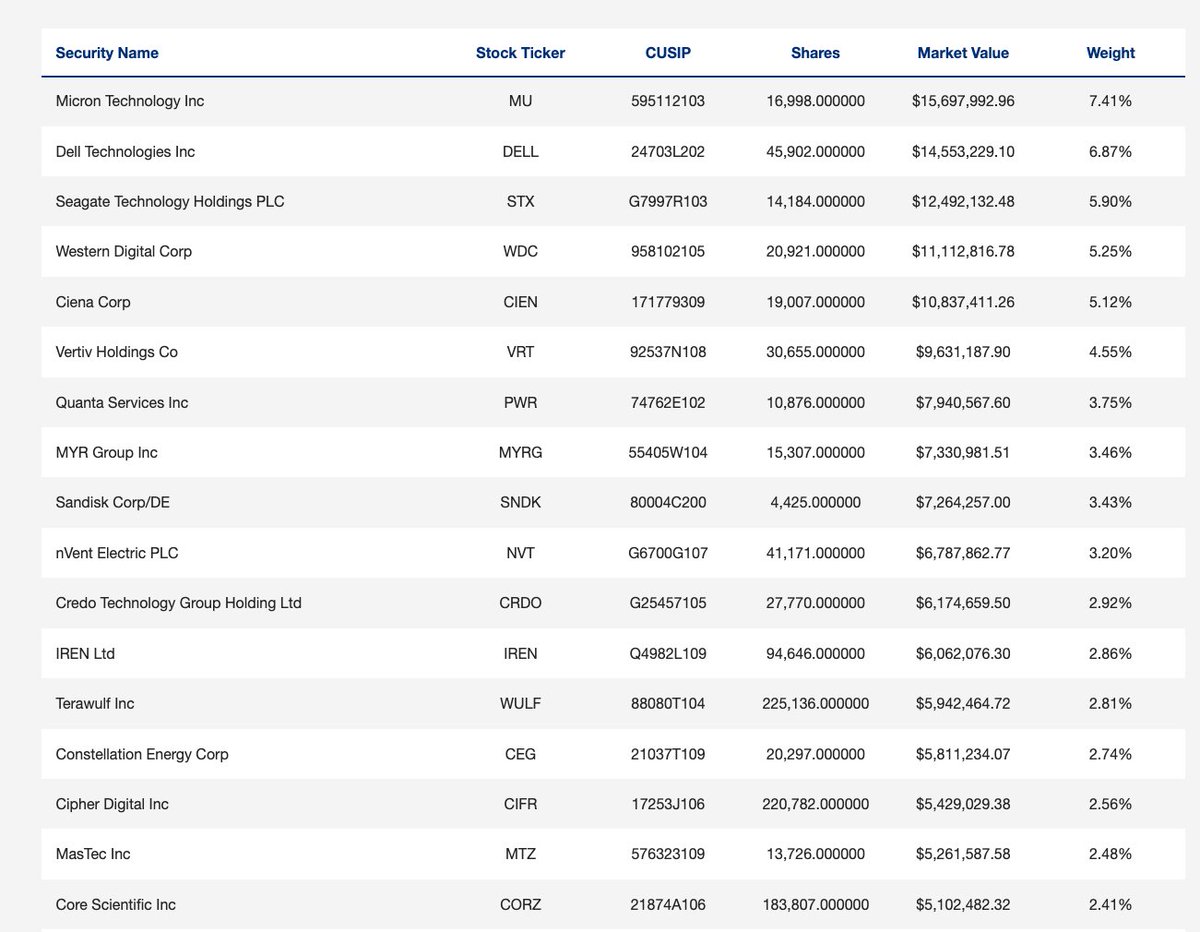Click market value $15,697,992.96
The width and height of the screenshot is (1200, 932).
click(x=963, y=101)
